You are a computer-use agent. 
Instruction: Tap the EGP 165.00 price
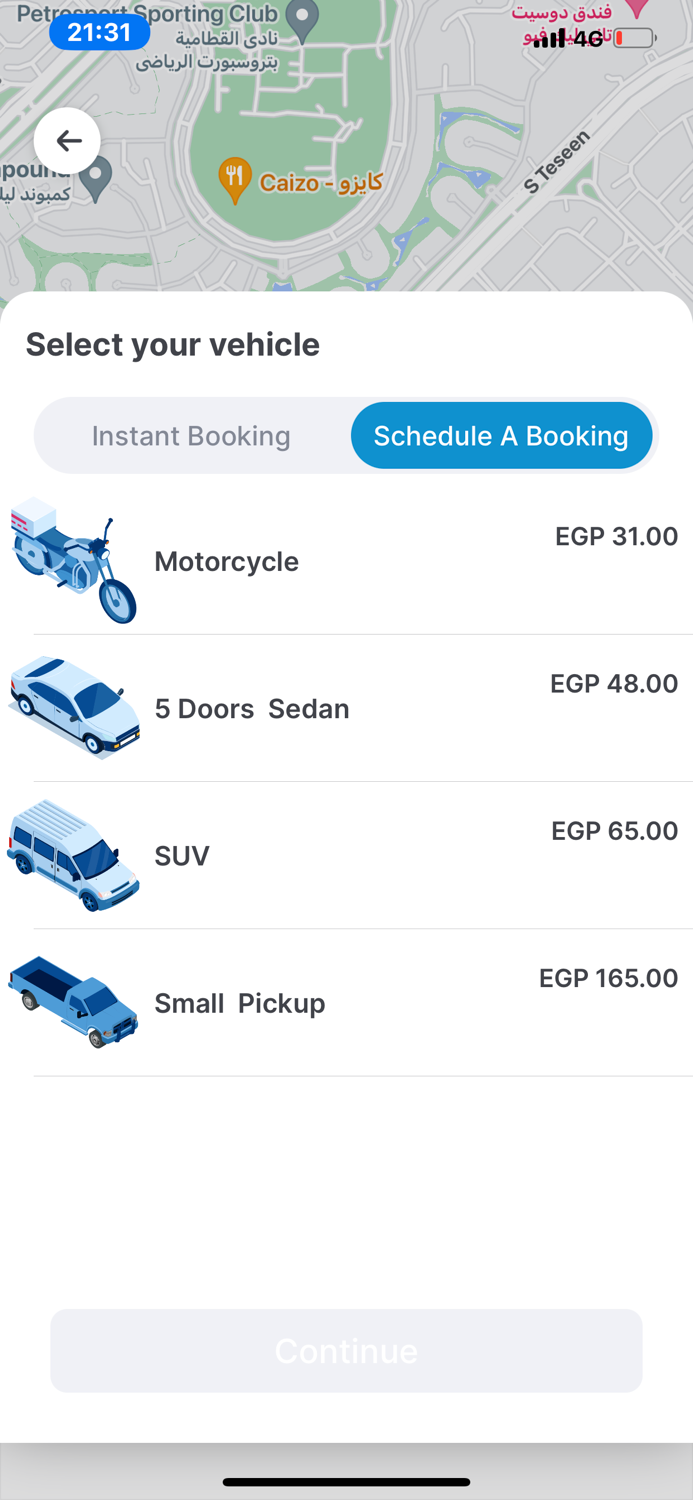pyautogui.click(x=608, y=977)
